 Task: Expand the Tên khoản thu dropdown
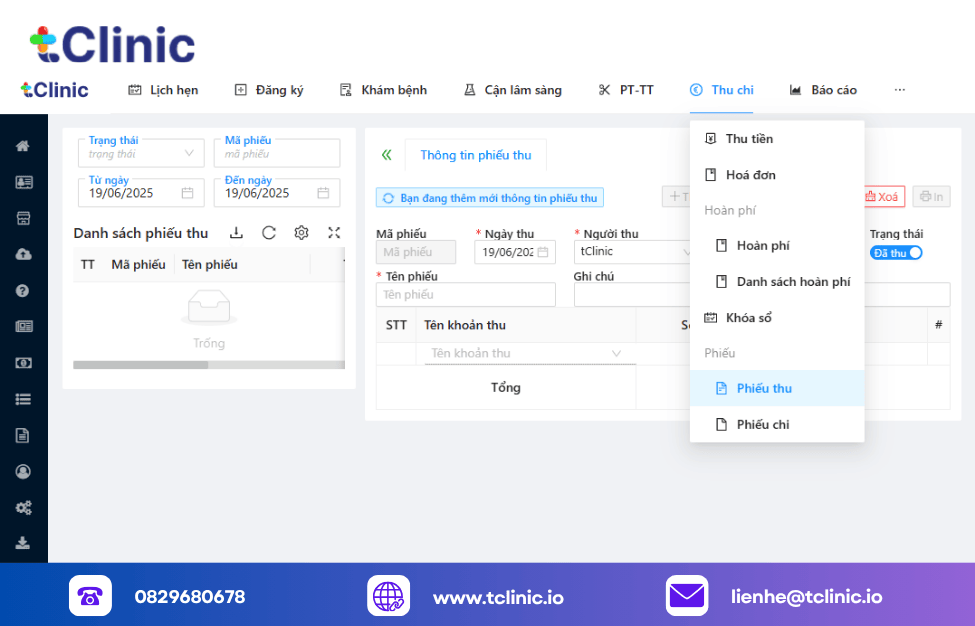[529, 354]
